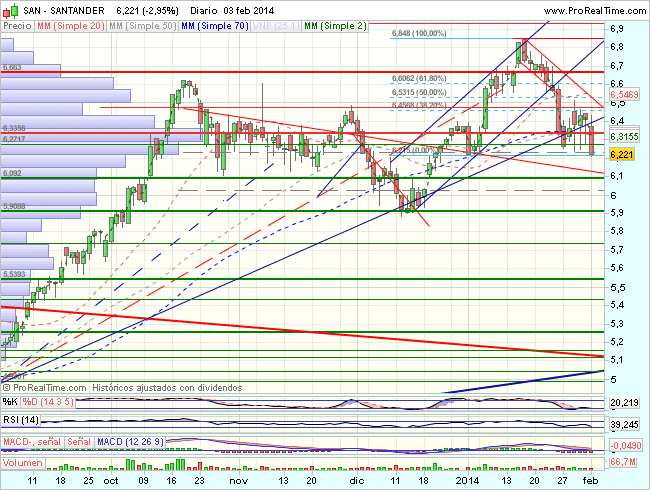Click Históricos ajustados con dividendos note
The width and height of the screenshot is (650, 490).
(167, 388)
